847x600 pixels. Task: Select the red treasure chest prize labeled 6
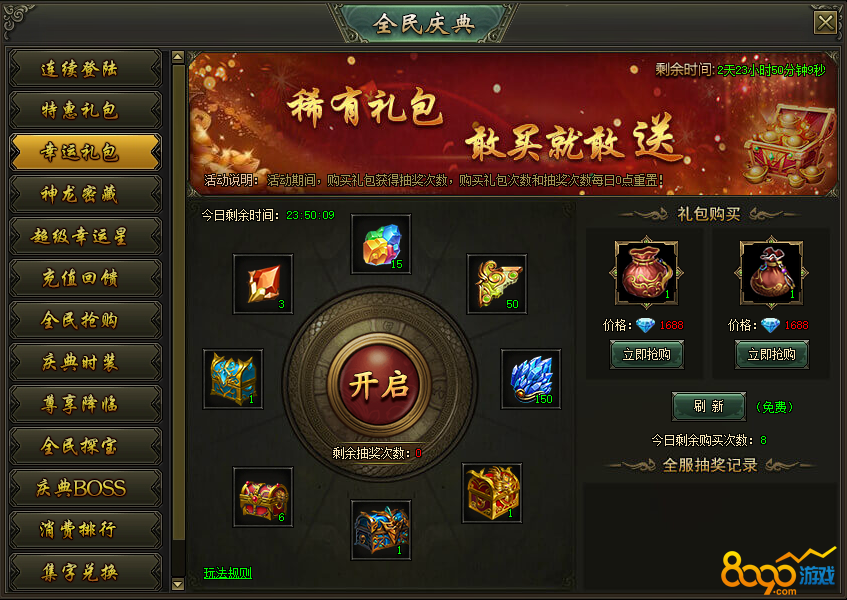coord(263,497)
